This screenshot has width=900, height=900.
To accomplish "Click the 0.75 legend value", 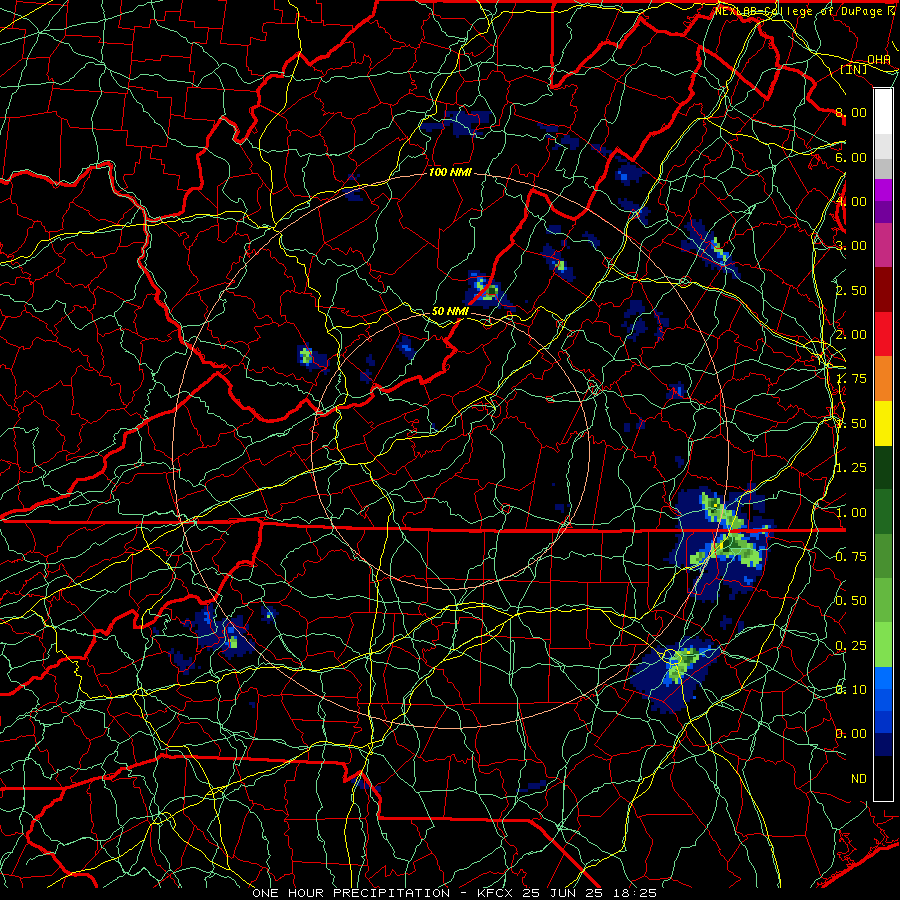I will 851,557.
